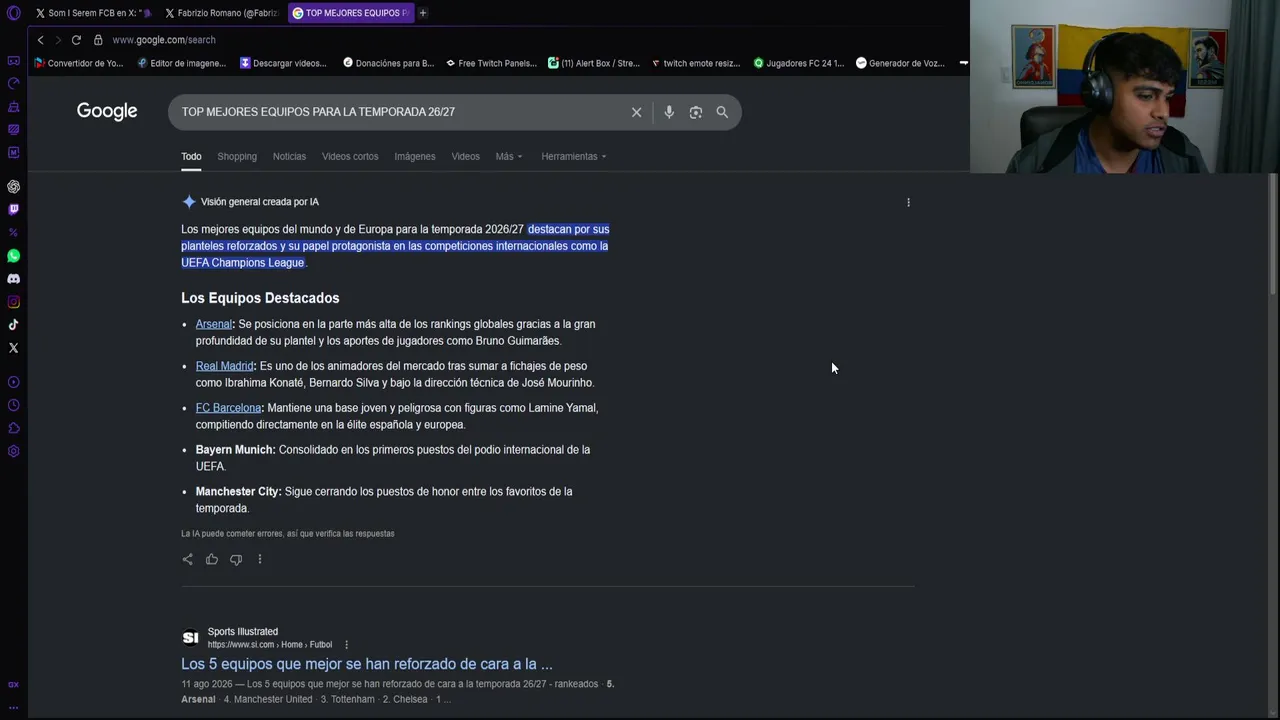The width and height of the screenshot is (1280, 720).
Task: Open extensions cube icon in sidebar
Action: tap(13, 428)
